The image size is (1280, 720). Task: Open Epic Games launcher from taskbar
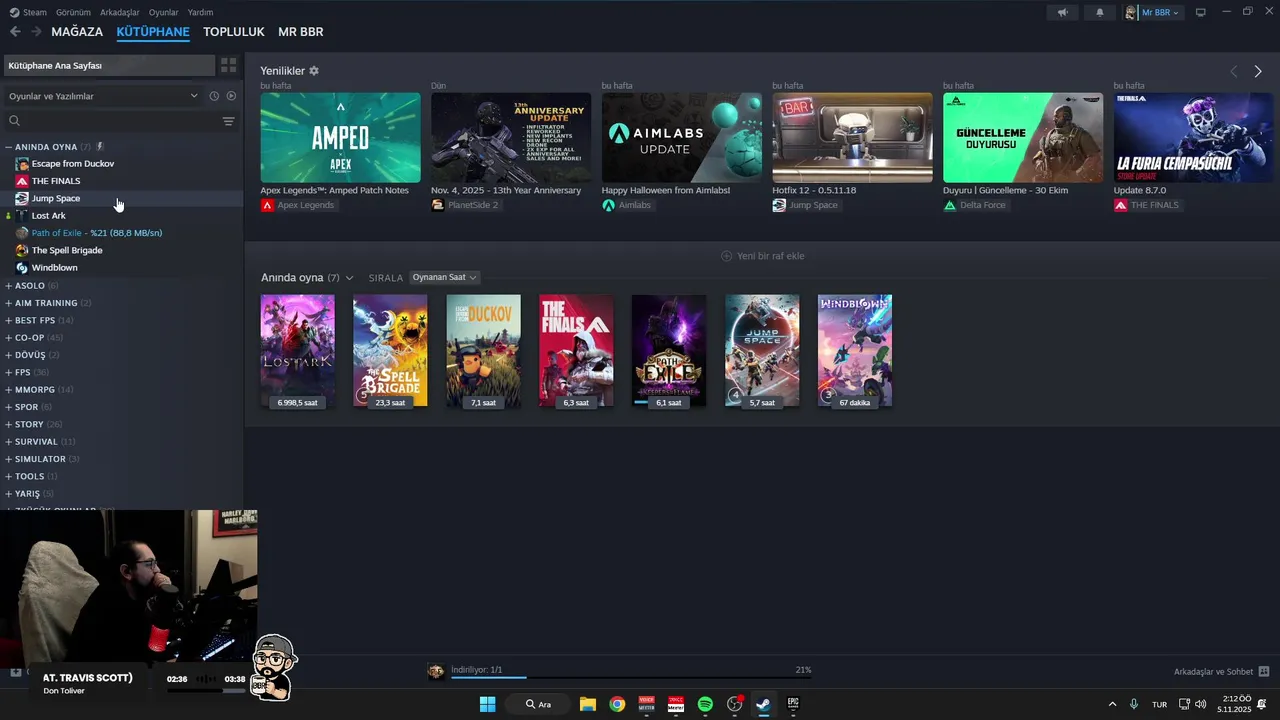click(793, 704)
